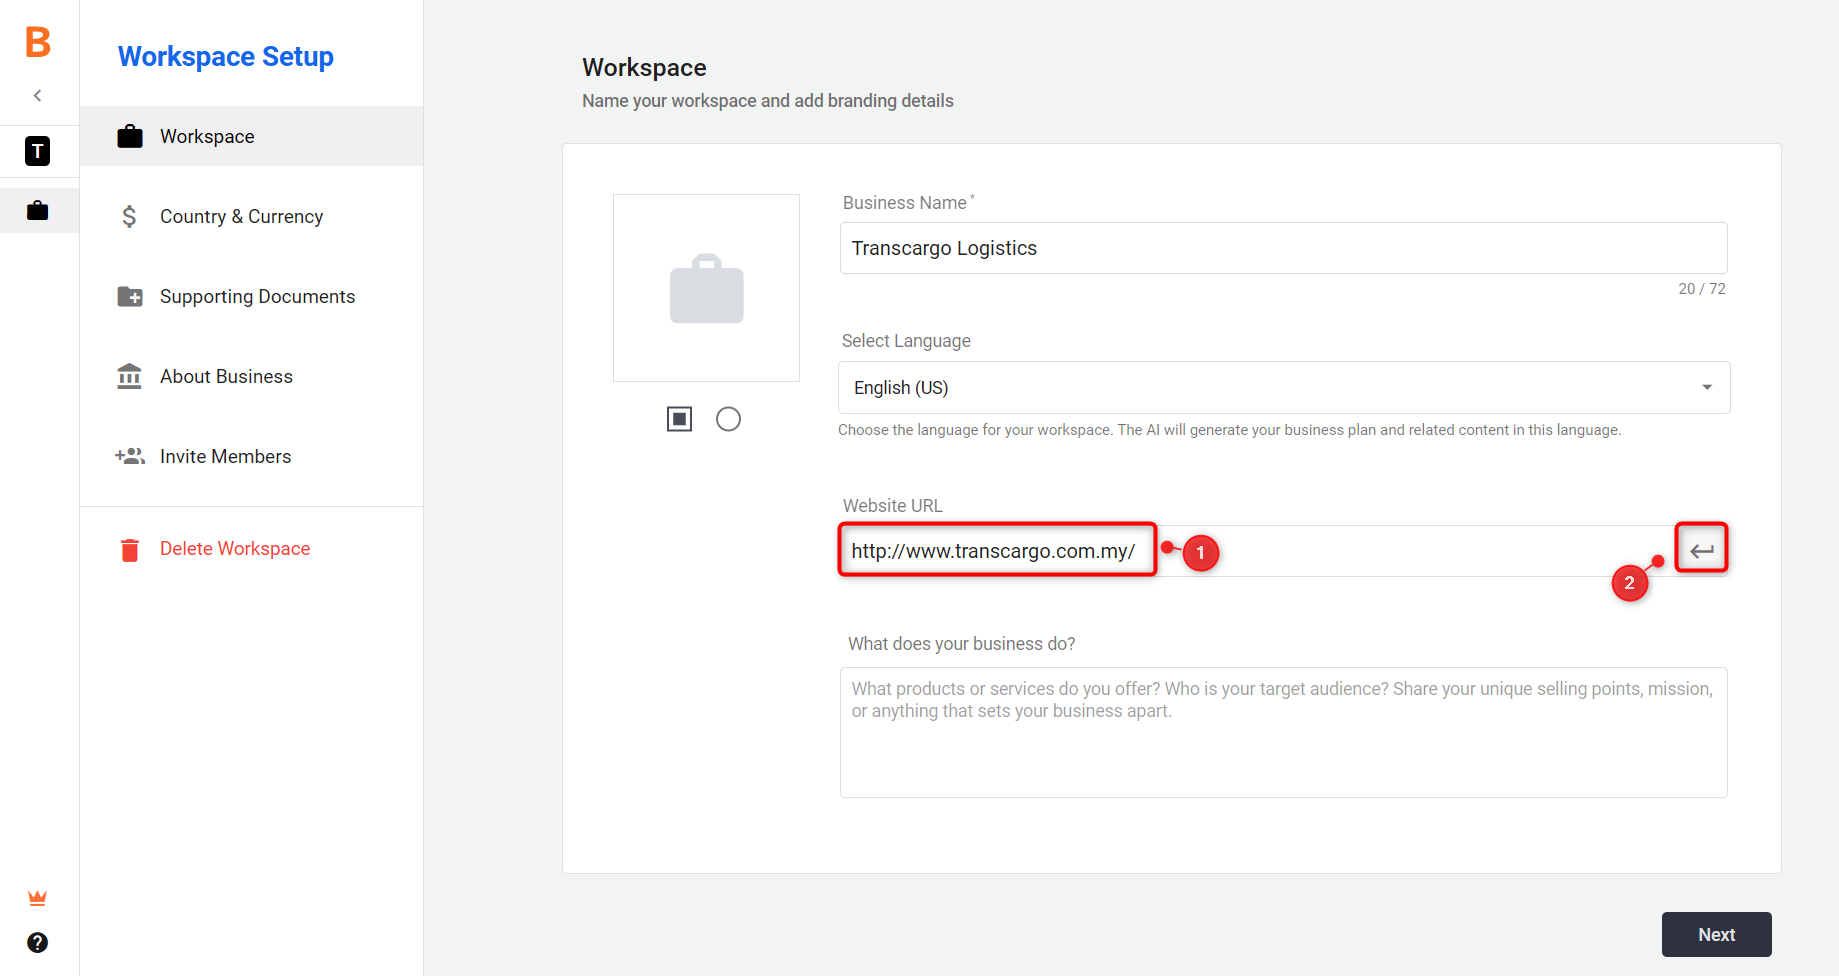Click the "What does your business do?" label

click(x=962, y=644)
